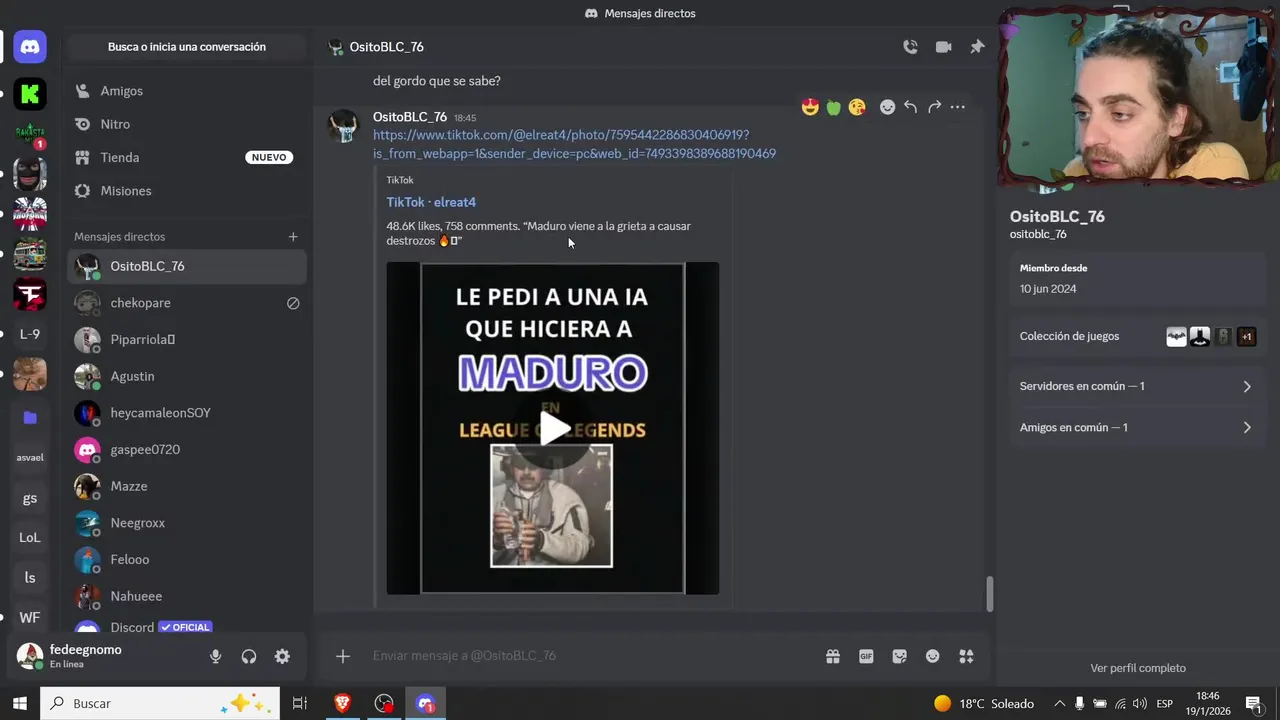Open chat with Piparriola
The image size is (1280, 720).
pyautogui.click(x=187, y=340)
